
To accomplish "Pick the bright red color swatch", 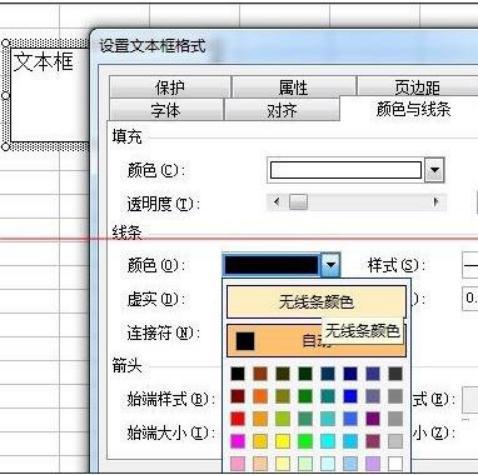I will click(x=238, y=419).
